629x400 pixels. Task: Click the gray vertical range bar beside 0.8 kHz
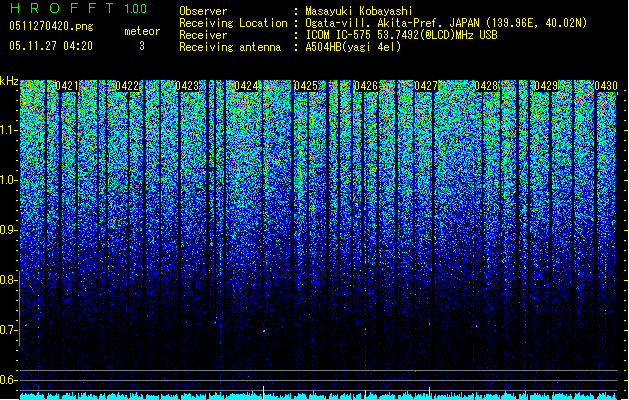19,308
